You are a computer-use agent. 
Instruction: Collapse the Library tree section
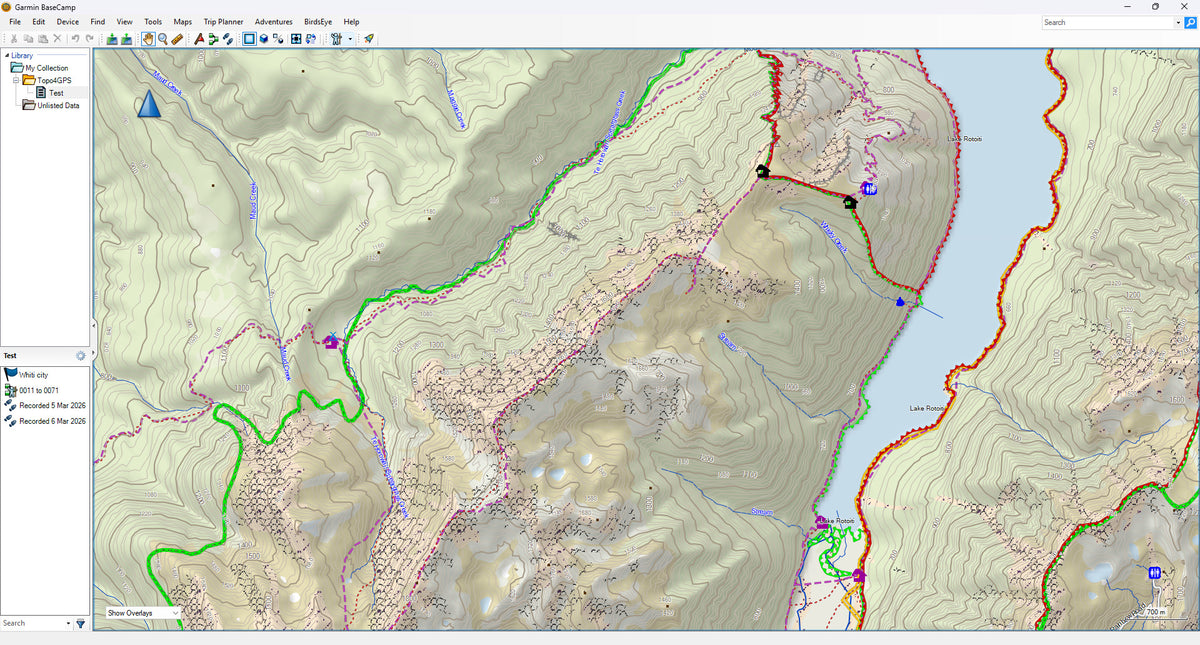point(5,55)
